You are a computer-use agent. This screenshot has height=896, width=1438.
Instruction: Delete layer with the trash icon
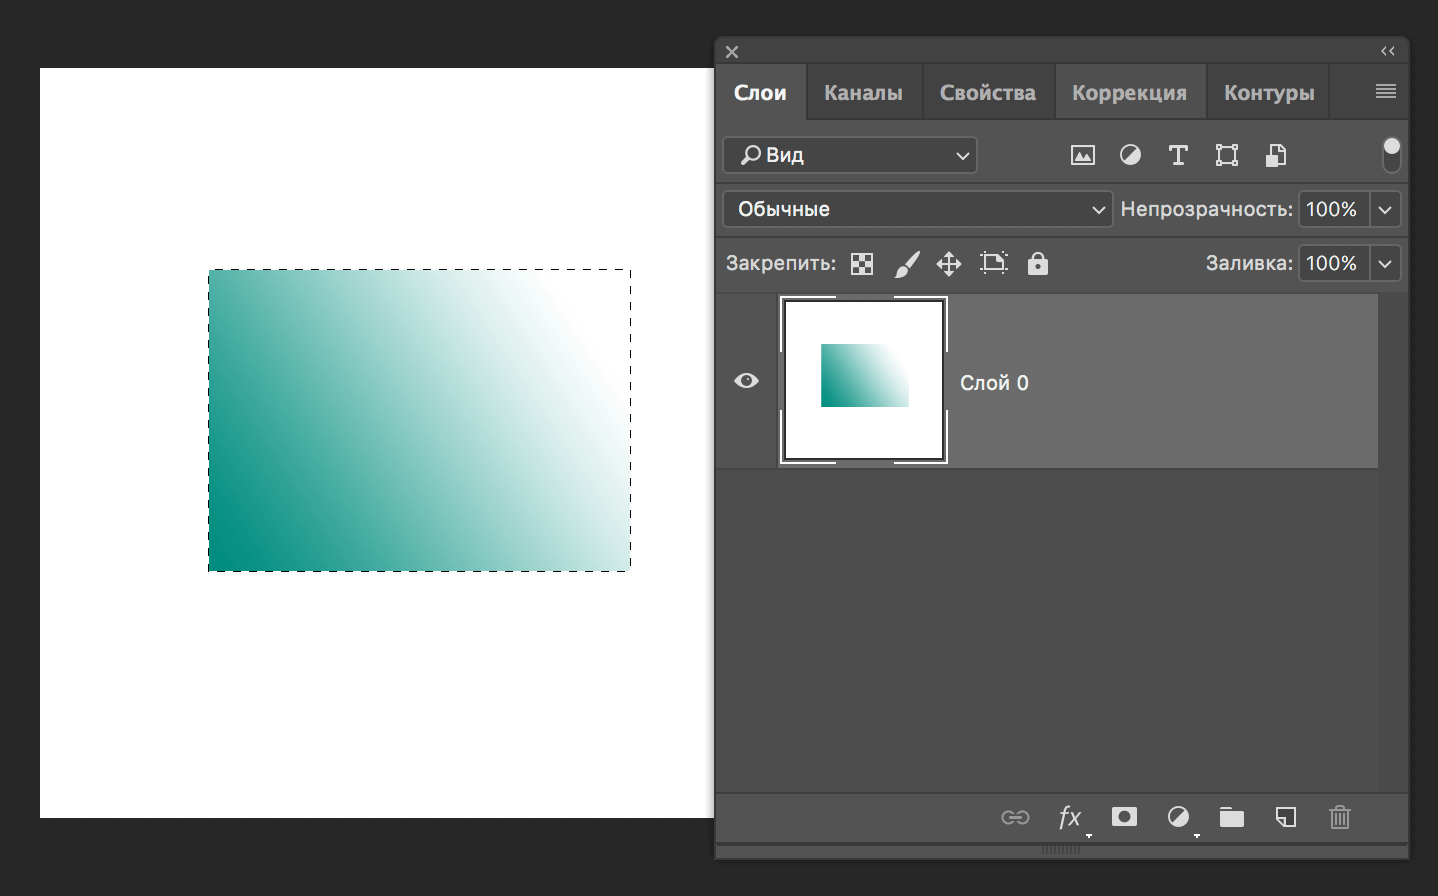coord(1340,817)
